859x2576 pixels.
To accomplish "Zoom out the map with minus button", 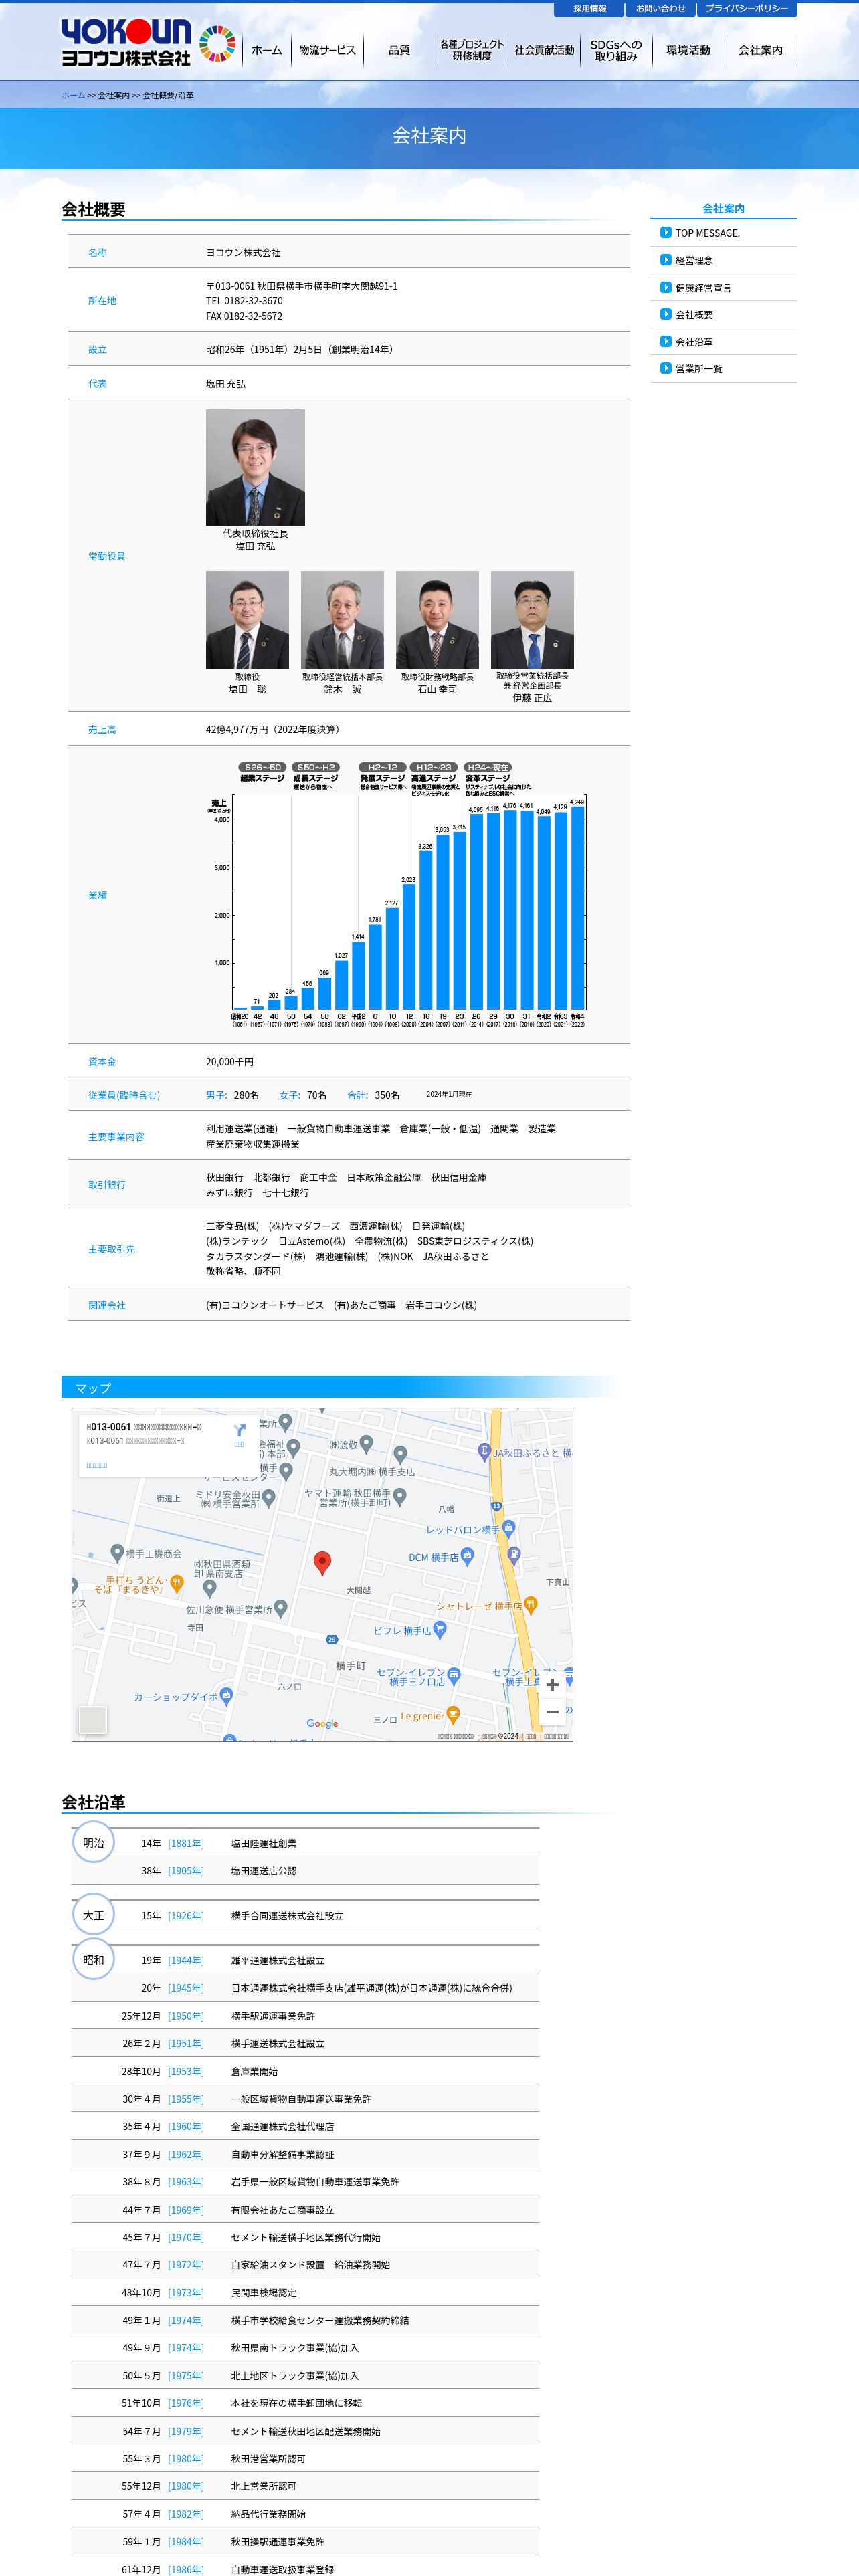I will point(552,1712).
